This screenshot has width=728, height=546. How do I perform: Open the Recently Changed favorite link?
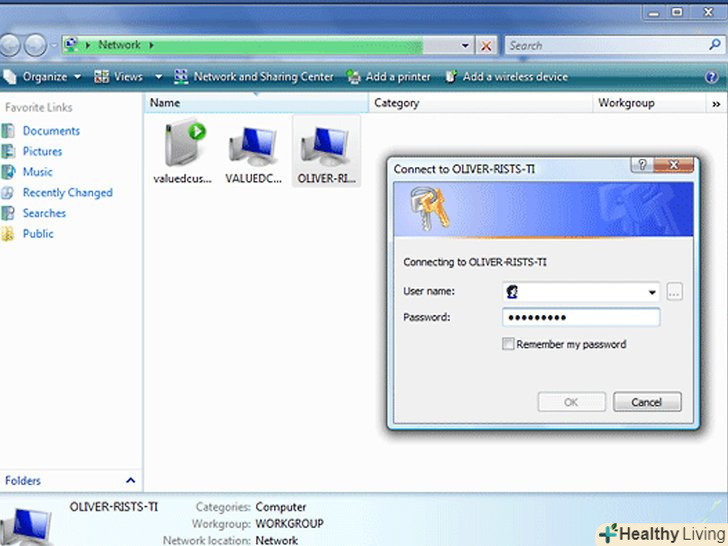tap(68, 192)
